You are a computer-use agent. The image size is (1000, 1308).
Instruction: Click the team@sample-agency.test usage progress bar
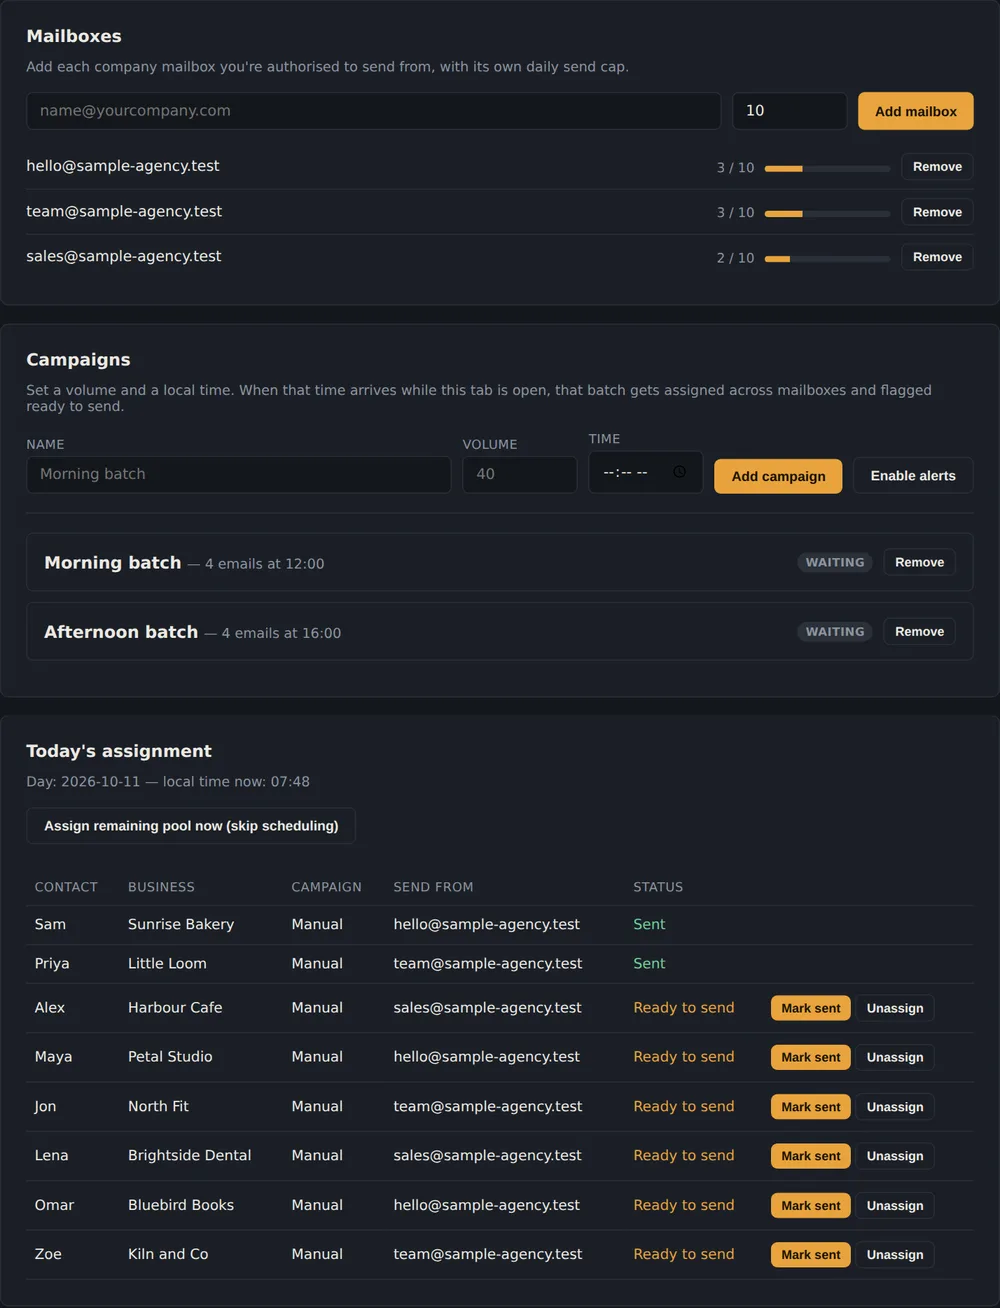pos(827,213)
